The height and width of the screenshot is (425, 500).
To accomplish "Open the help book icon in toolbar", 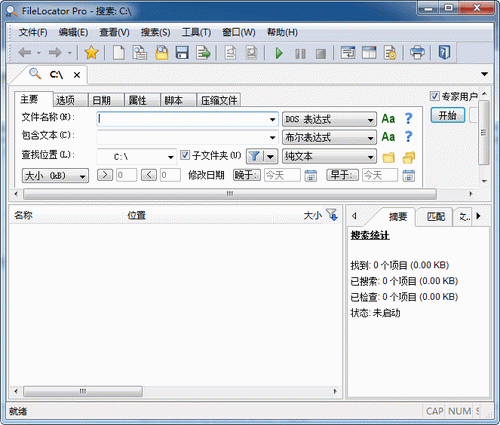I will coord(444,53).
